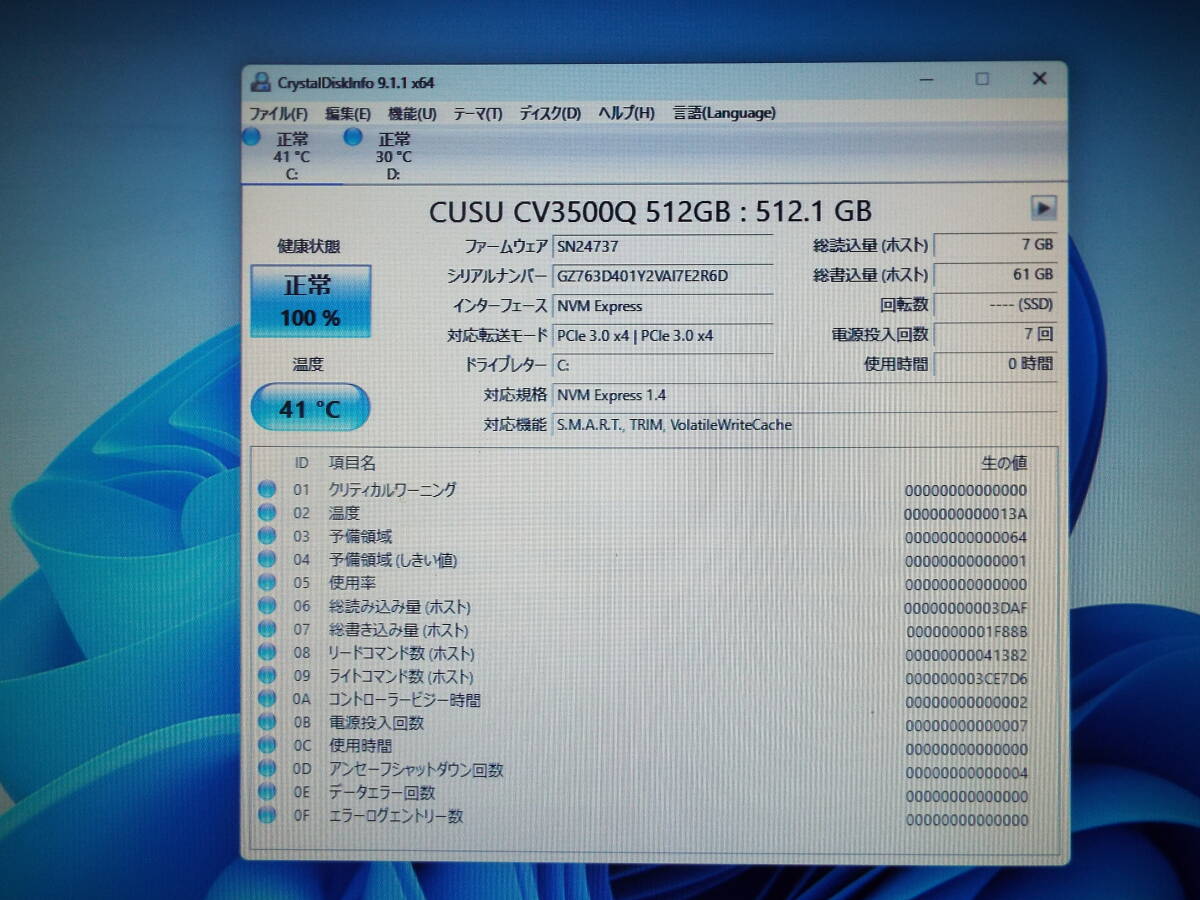Open the ヘルプ(H) menu
1200x900 pixels.
tap(626, 113)
